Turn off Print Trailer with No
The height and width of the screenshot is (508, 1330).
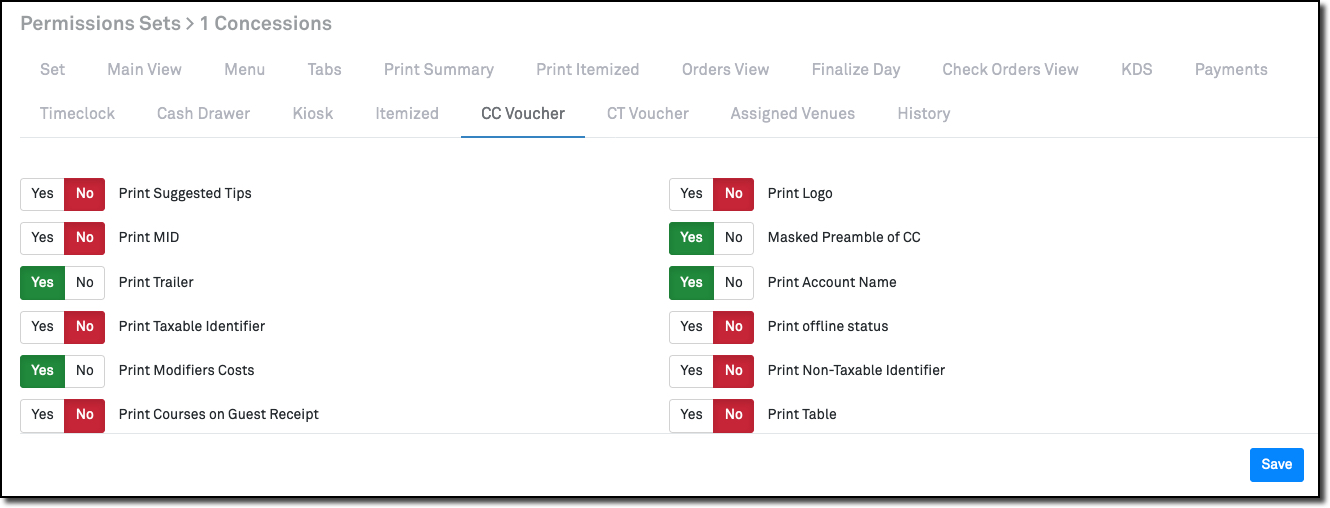[85, 282]
